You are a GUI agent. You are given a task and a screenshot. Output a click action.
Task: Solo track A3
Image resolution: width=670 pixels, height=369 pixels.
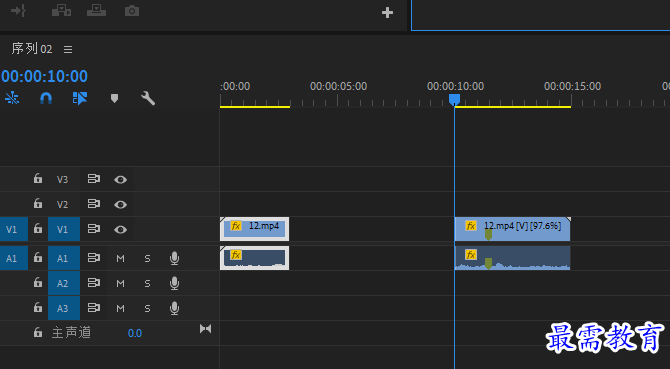coord(147,308)
